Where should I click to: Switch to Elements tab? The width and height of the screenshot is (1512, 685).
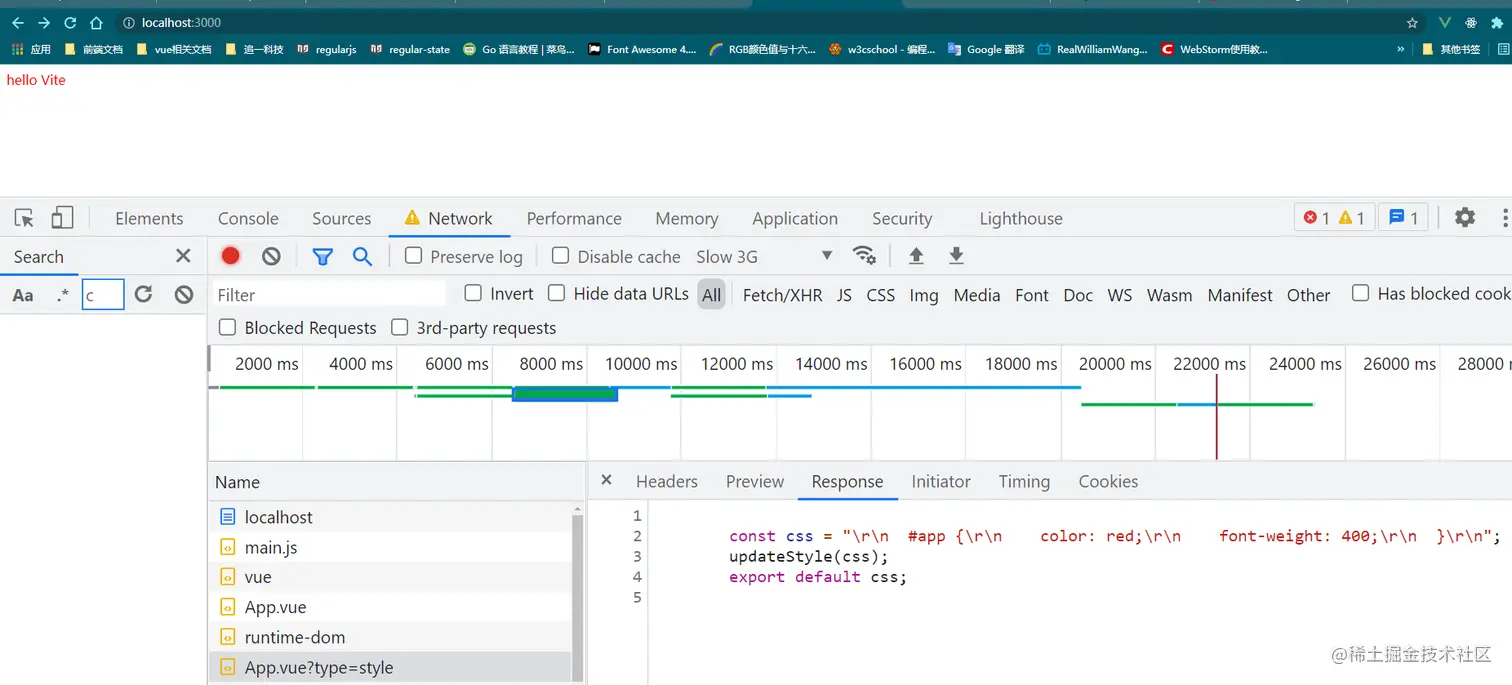pos(149,218)
